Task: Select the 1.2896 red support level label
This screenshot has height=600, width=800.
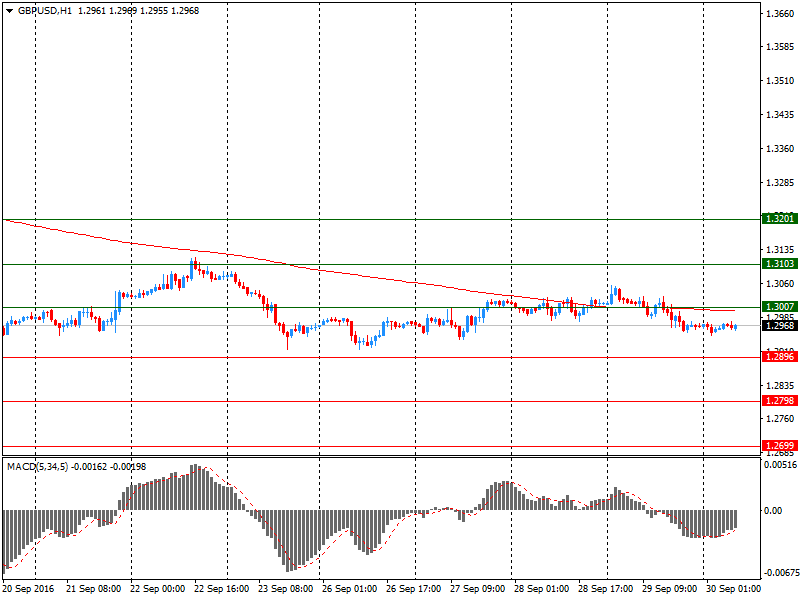Action: click(780, 357)
